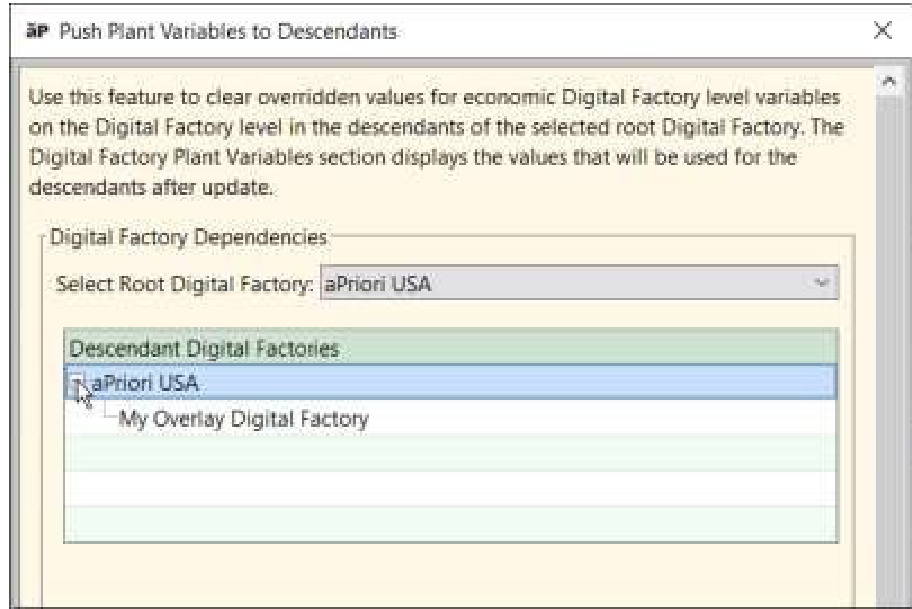This screenshot has height=609, width=912.
Task: Click first empty row below My Overlay Digital Factory
Action: pyautogui.click(x=450, y=453)
